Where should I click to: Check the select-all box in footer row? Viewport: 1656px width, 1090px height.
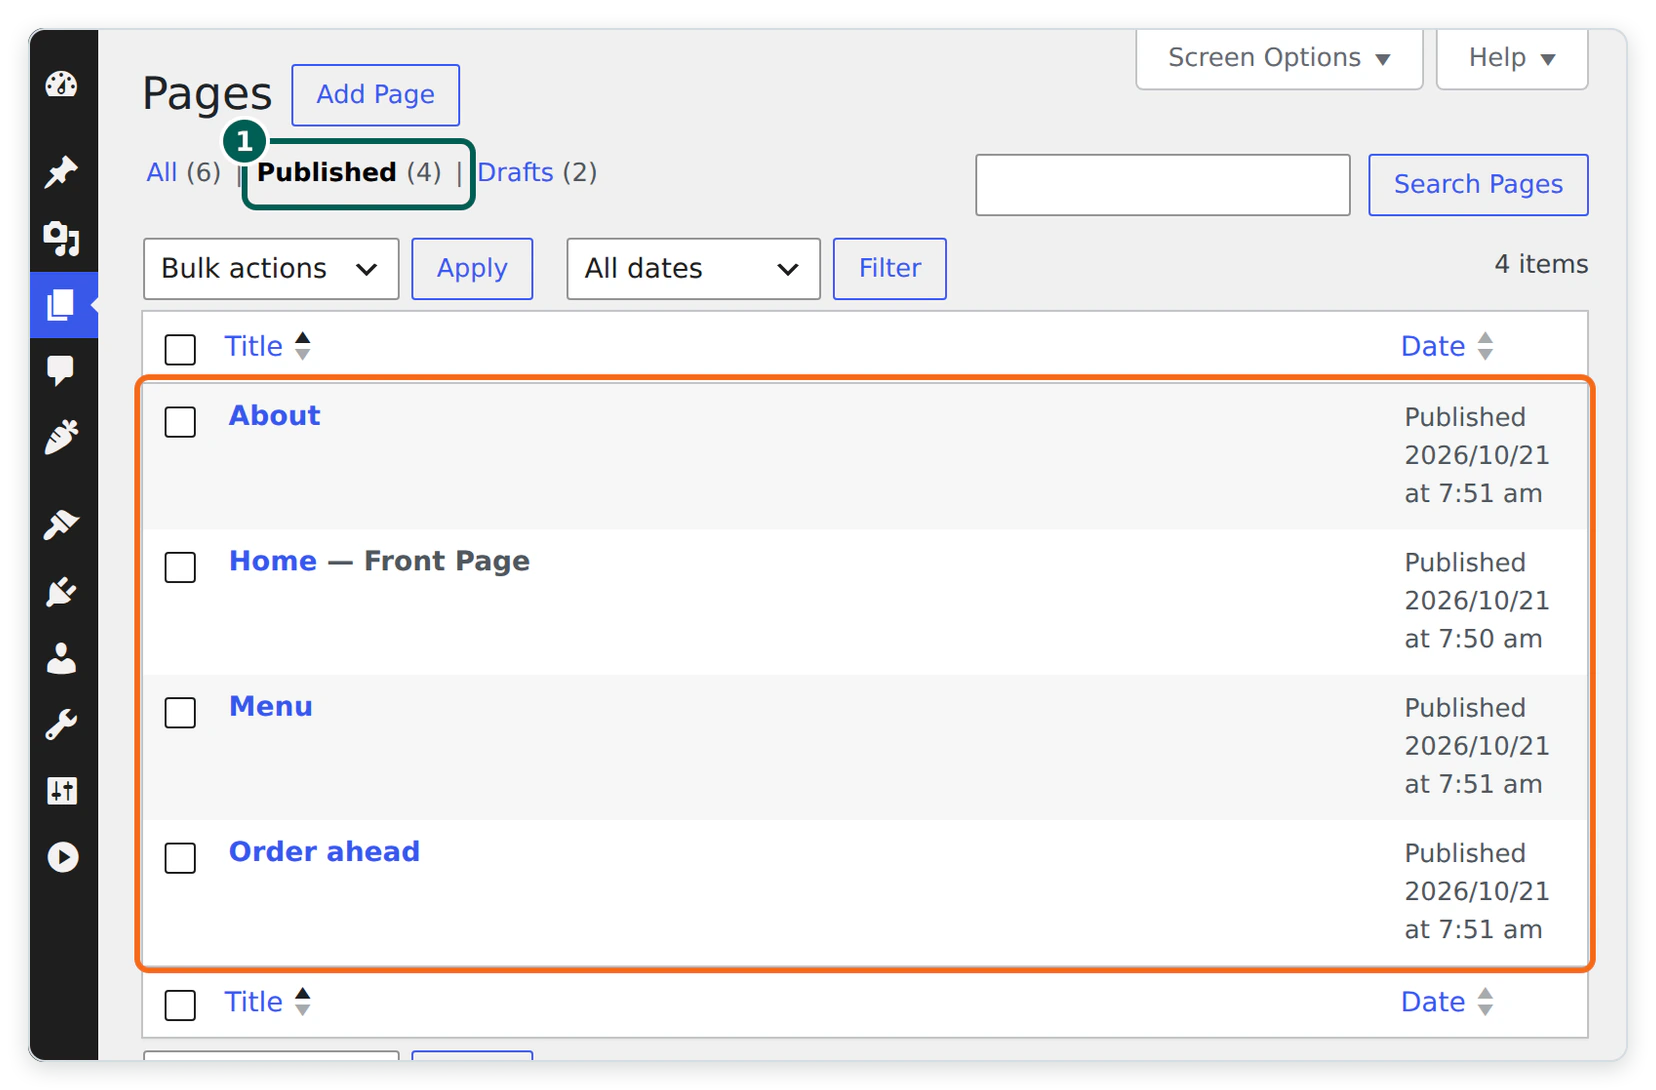tap(180, 1005)
